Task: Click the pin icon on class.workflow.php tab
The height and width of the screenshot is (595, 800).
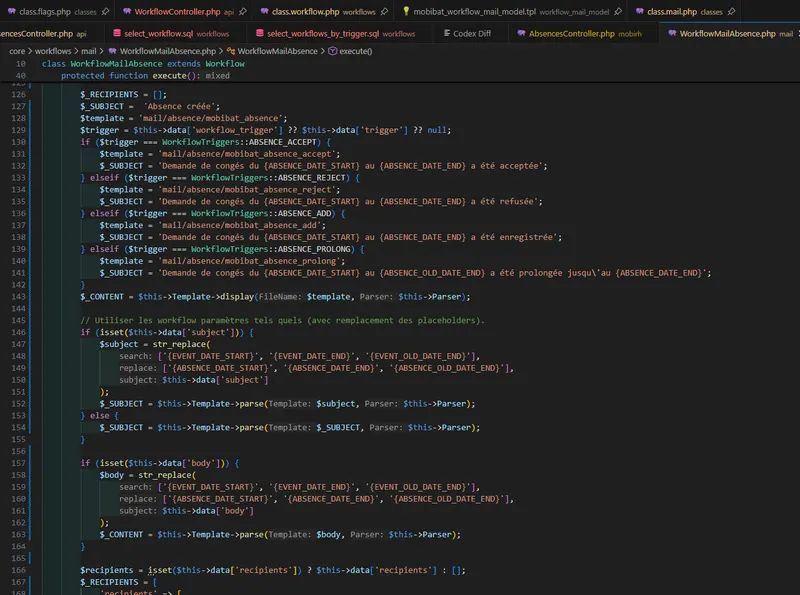Action: tap(384, 11)
